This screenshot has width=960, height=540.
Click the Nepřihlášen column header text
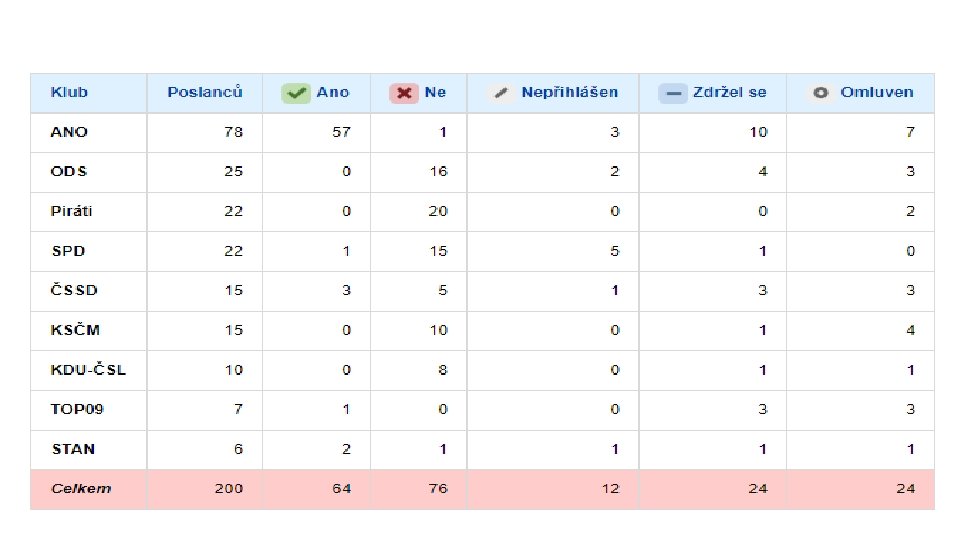[569, 92]
